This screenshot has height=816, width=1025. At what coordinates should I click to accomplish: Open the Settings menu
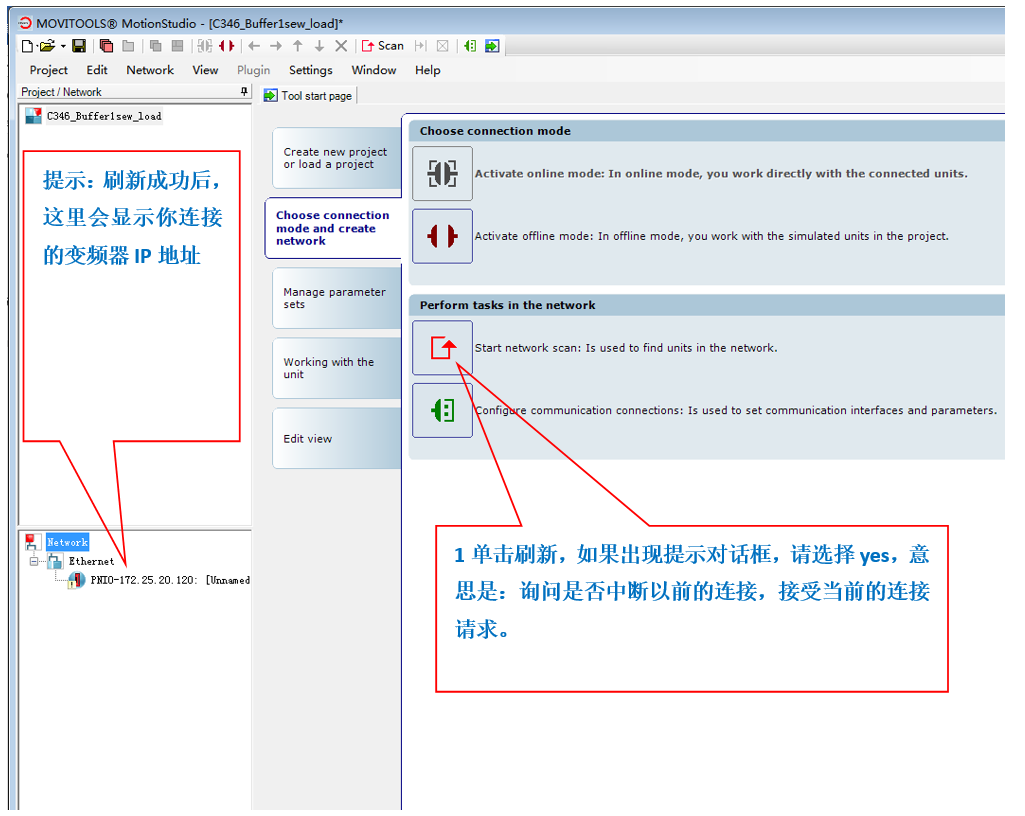click(x=310, y=70)
